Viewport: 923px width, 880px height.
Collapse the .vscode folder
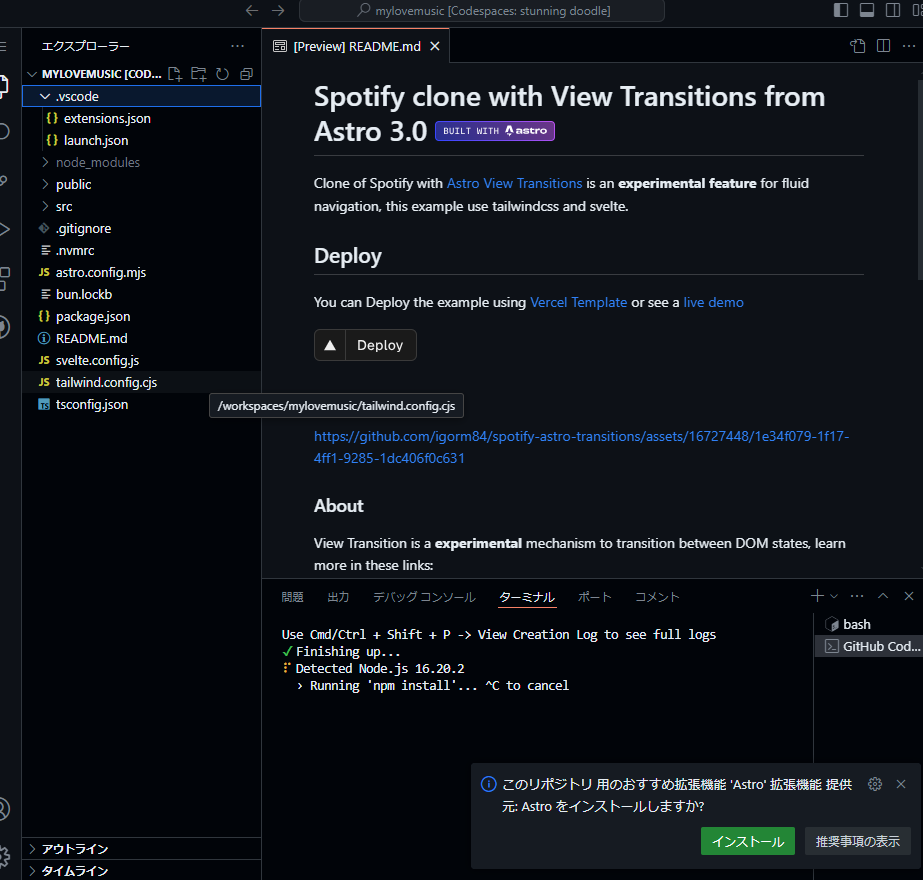(x=141, y=96)
